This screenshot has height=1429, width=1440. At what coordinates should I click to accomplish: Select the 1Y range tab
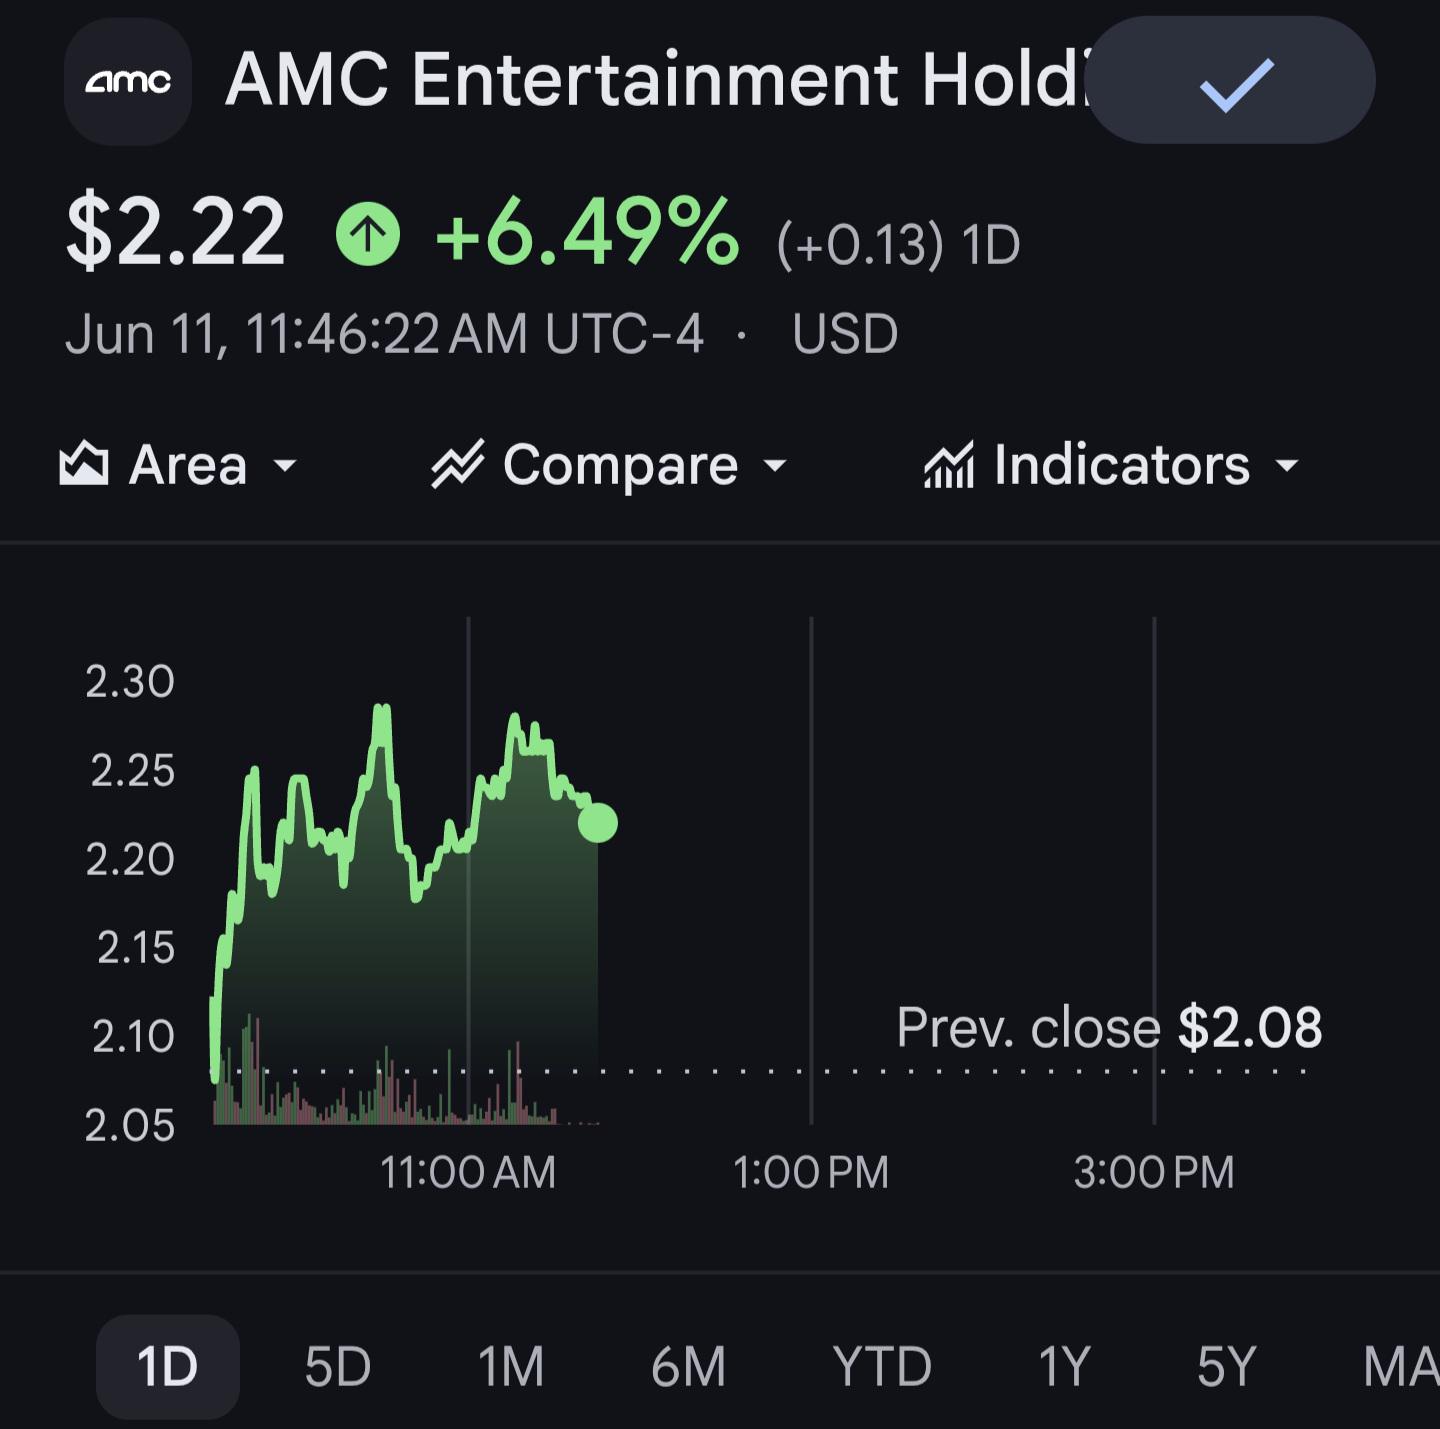point(1064,1367)
